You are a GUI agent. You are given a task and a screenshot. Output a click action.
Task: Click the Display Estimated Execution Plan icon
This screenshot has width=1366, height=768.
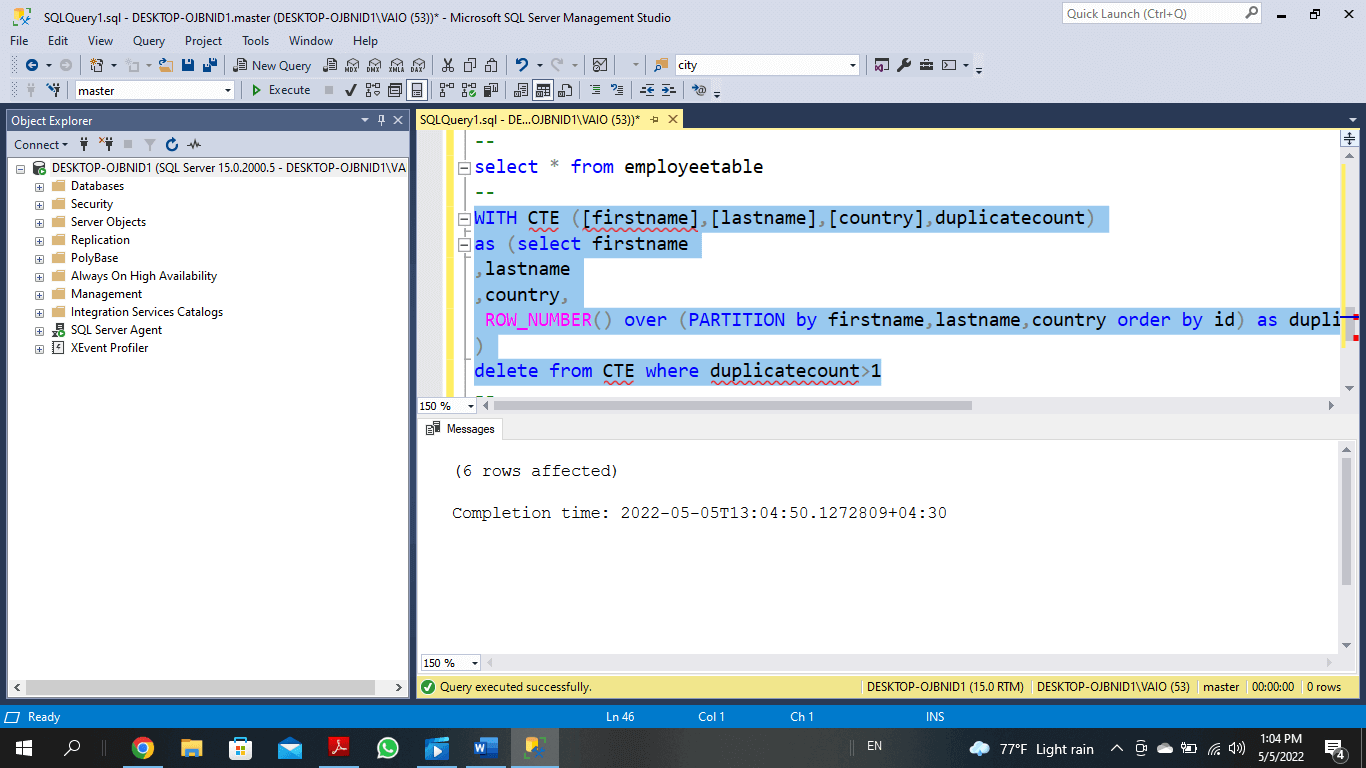373,90
